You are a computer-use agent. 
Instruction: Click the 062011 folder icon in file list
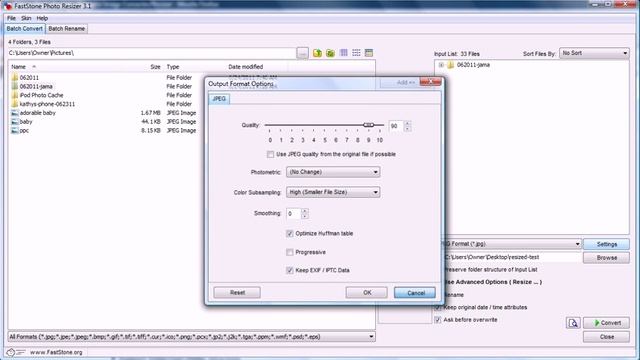pyautogui.click(x=15, y=77)
